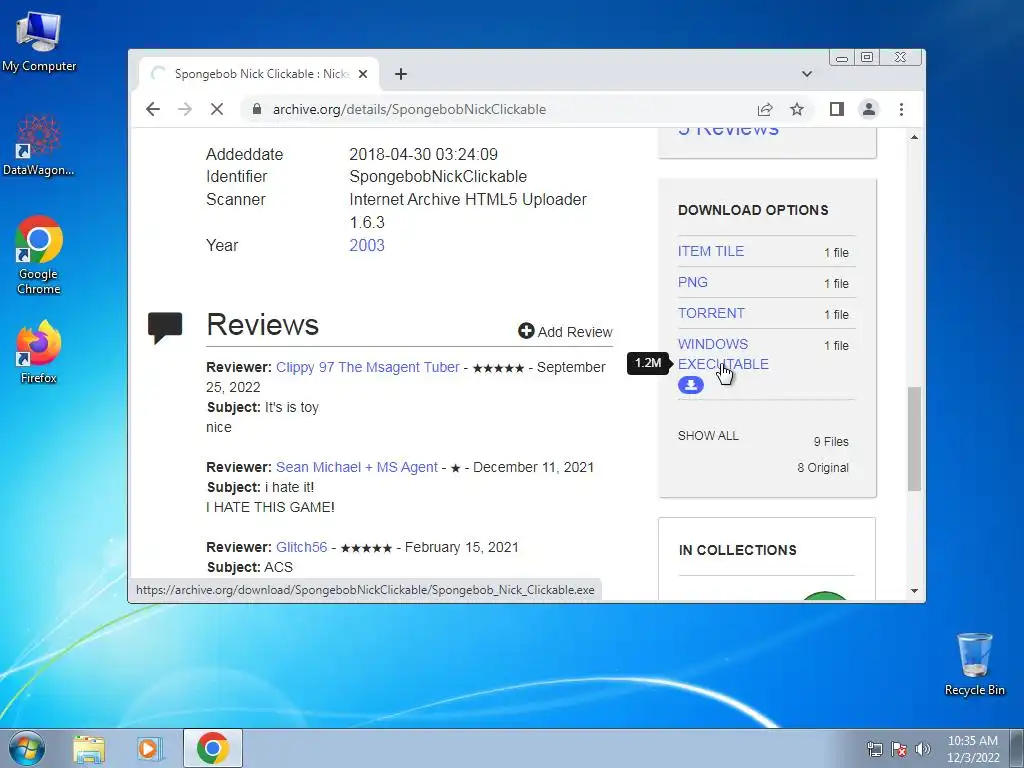Image resolution: width=1024 pixels, height=768 pixels.
Task: Click the identifier value SpongebobNickClickable
Action: [438, 177]
